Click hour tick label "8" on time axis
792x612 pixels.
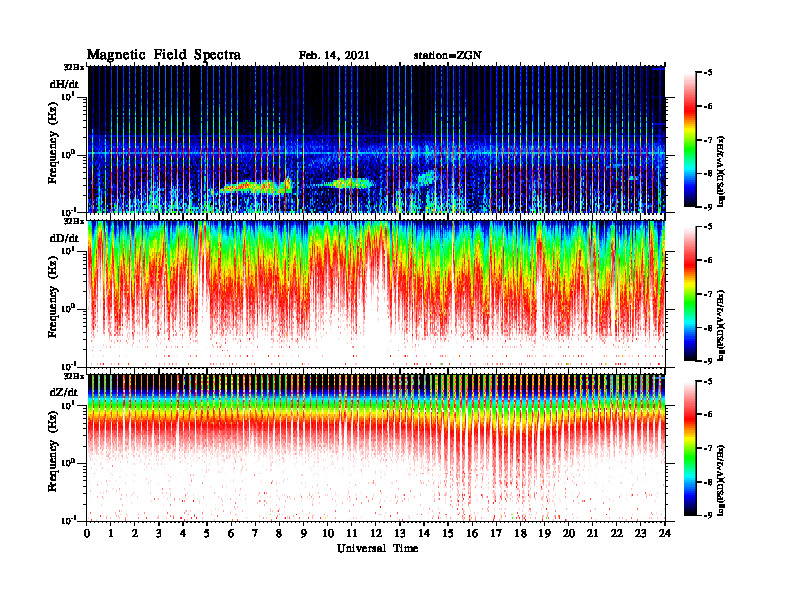coord(279,534)
